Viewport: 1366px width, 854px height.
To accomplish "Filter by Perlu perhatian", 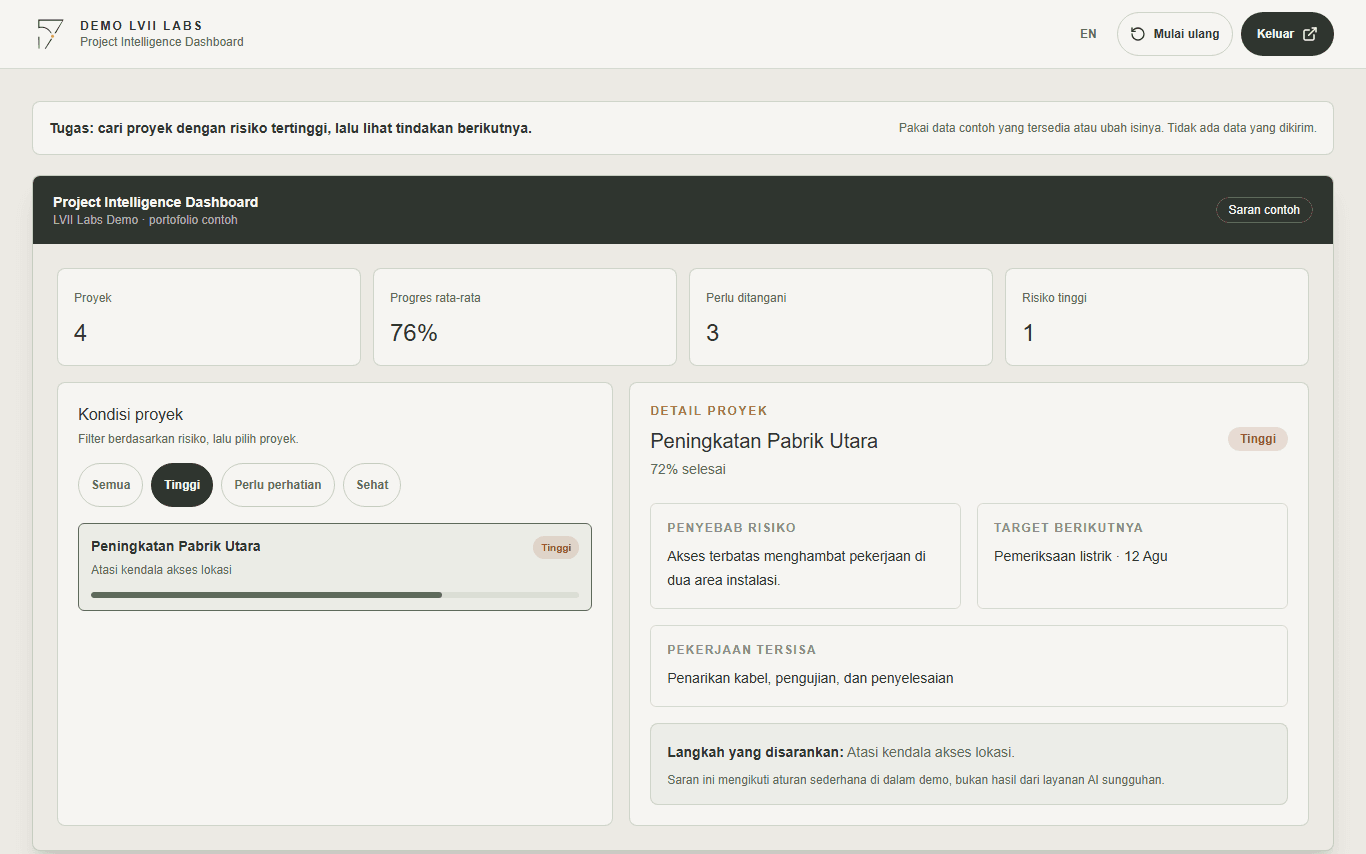I will (x=278, y=485).
